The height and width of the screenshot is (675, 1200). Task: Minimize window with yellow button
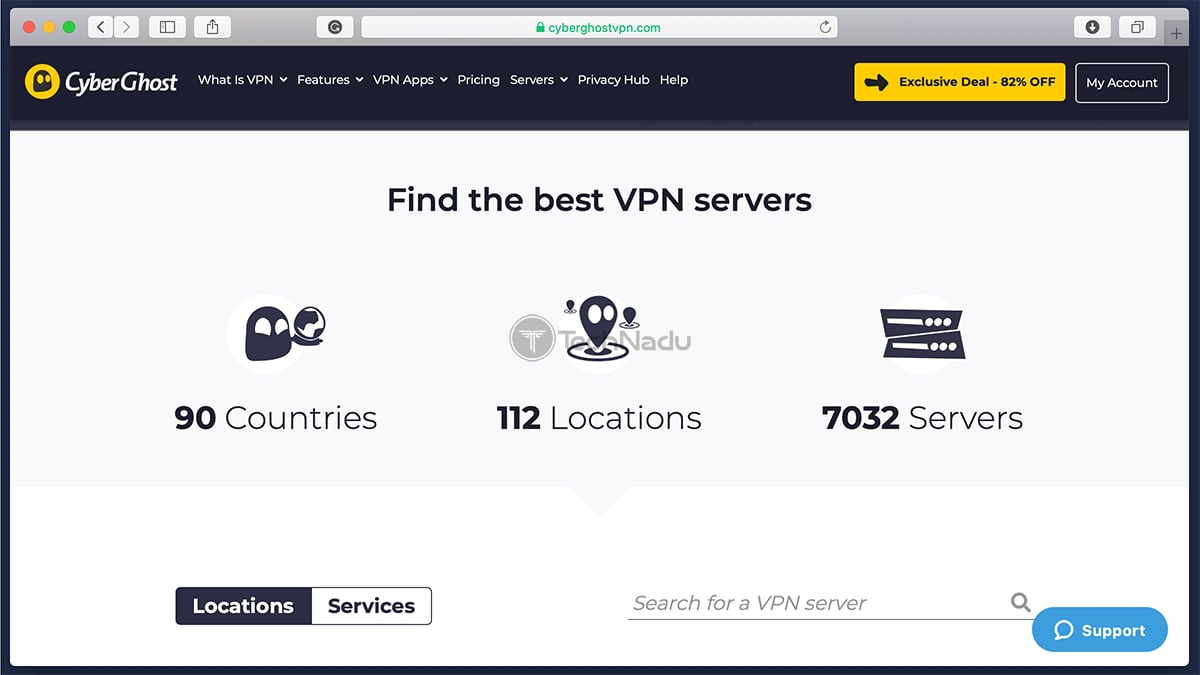(49, 27)
